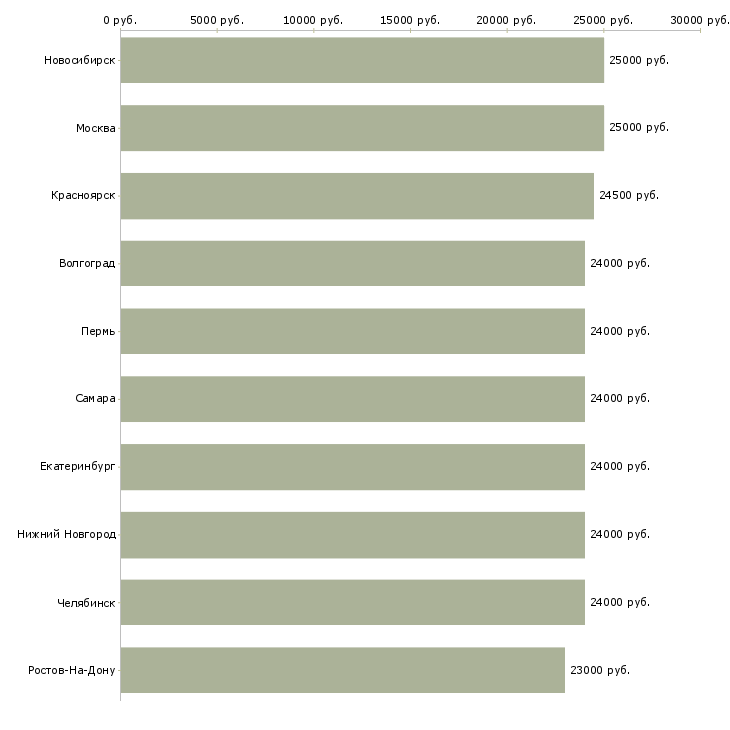Click the Челябинск bar
Screen dimensions: 730x730
coord(352,602)
